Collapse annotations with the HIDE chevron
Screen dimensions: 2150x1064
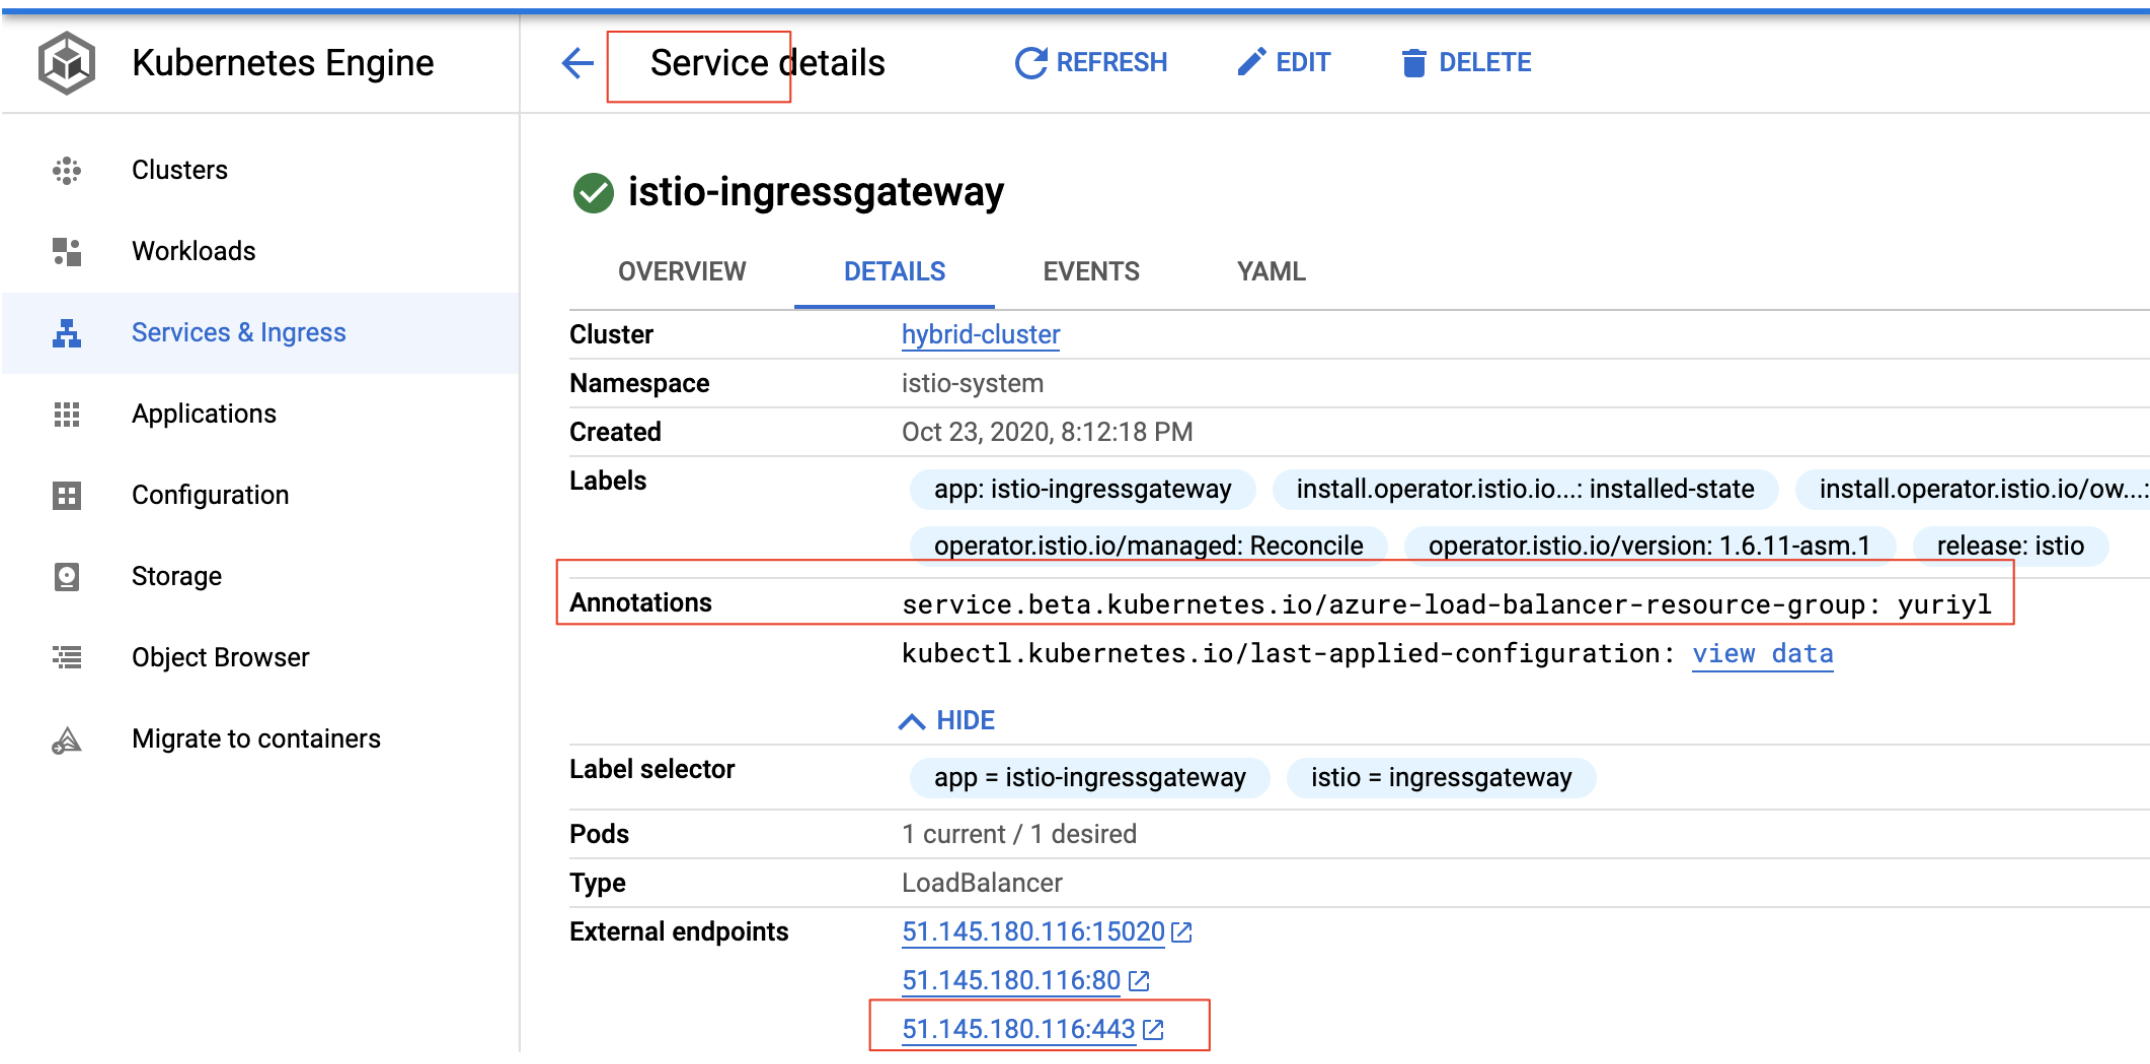(x=911, y=721)
